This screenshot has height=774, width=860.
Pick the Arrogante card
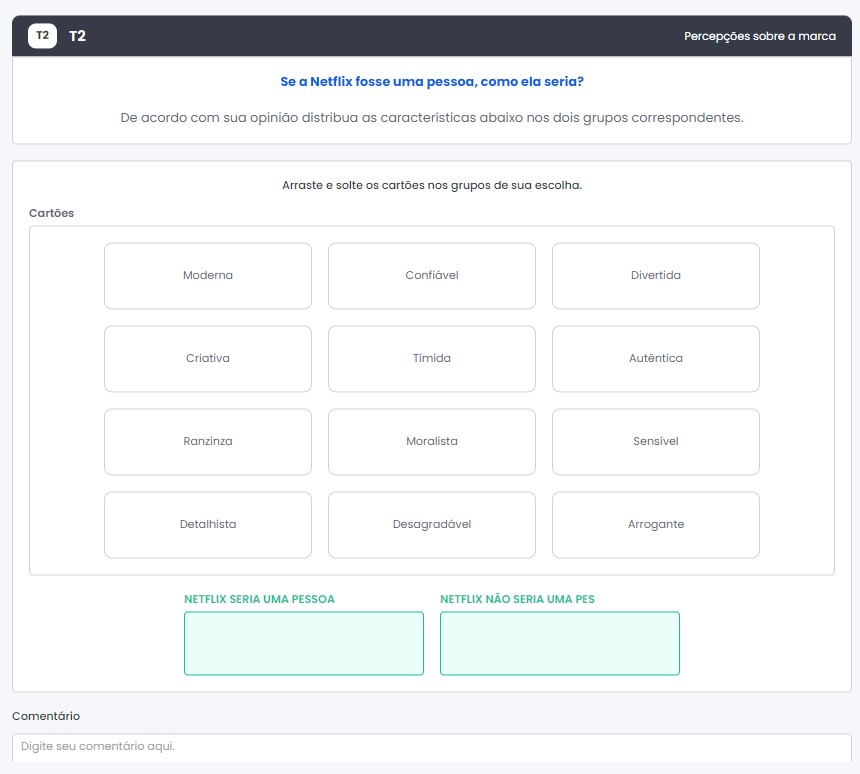[x=655, y=524]
